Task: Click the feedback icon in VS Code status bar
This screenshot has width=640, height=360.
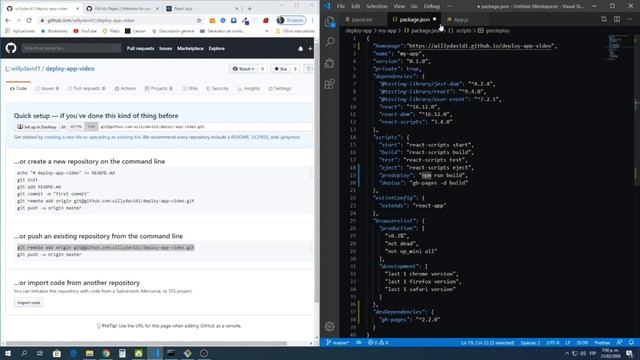Action: click(620, 342)
